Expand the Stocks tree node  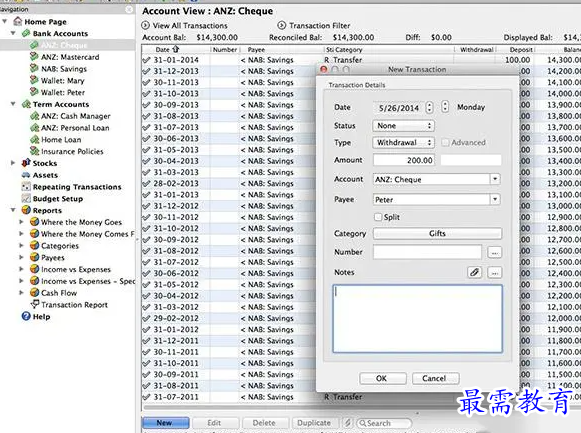click(13, 163)
